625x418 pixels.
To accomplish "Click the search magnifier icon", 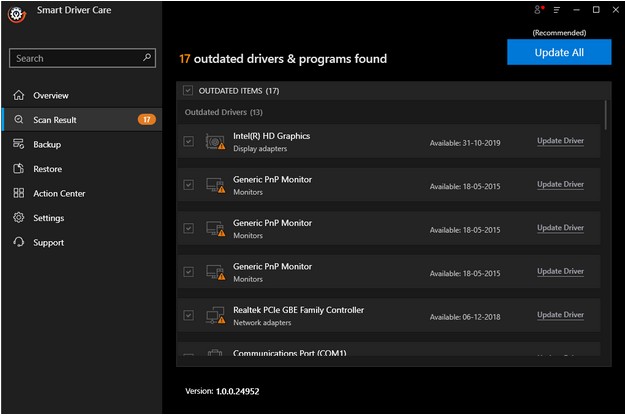I will point(147,58).
